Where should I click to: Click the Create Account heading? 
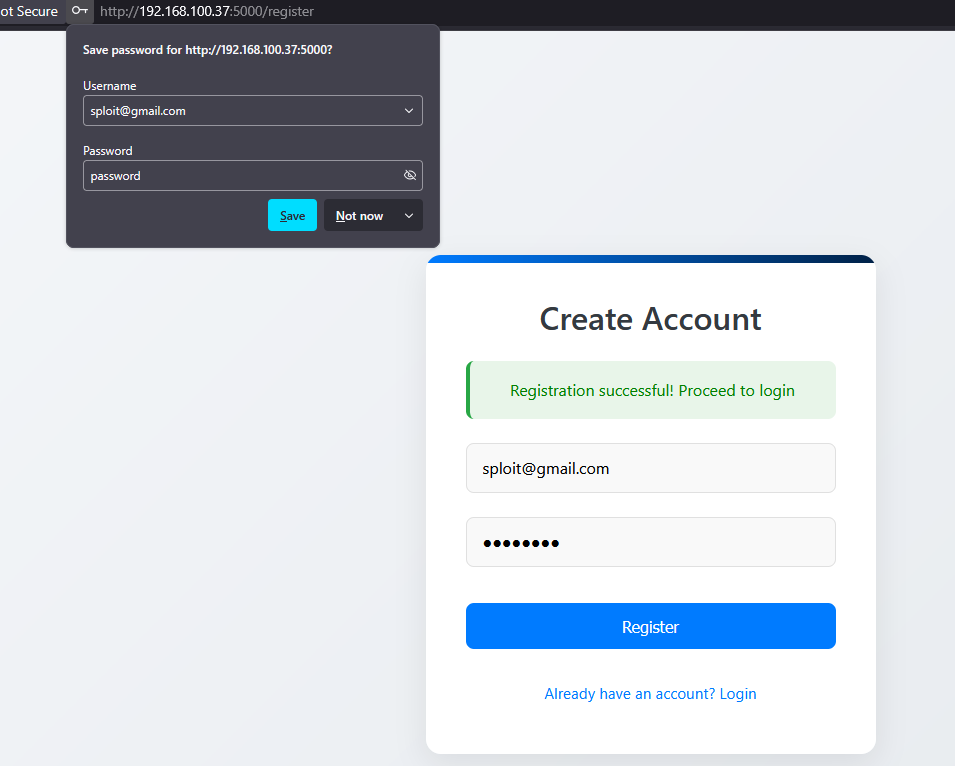[650, 319]
